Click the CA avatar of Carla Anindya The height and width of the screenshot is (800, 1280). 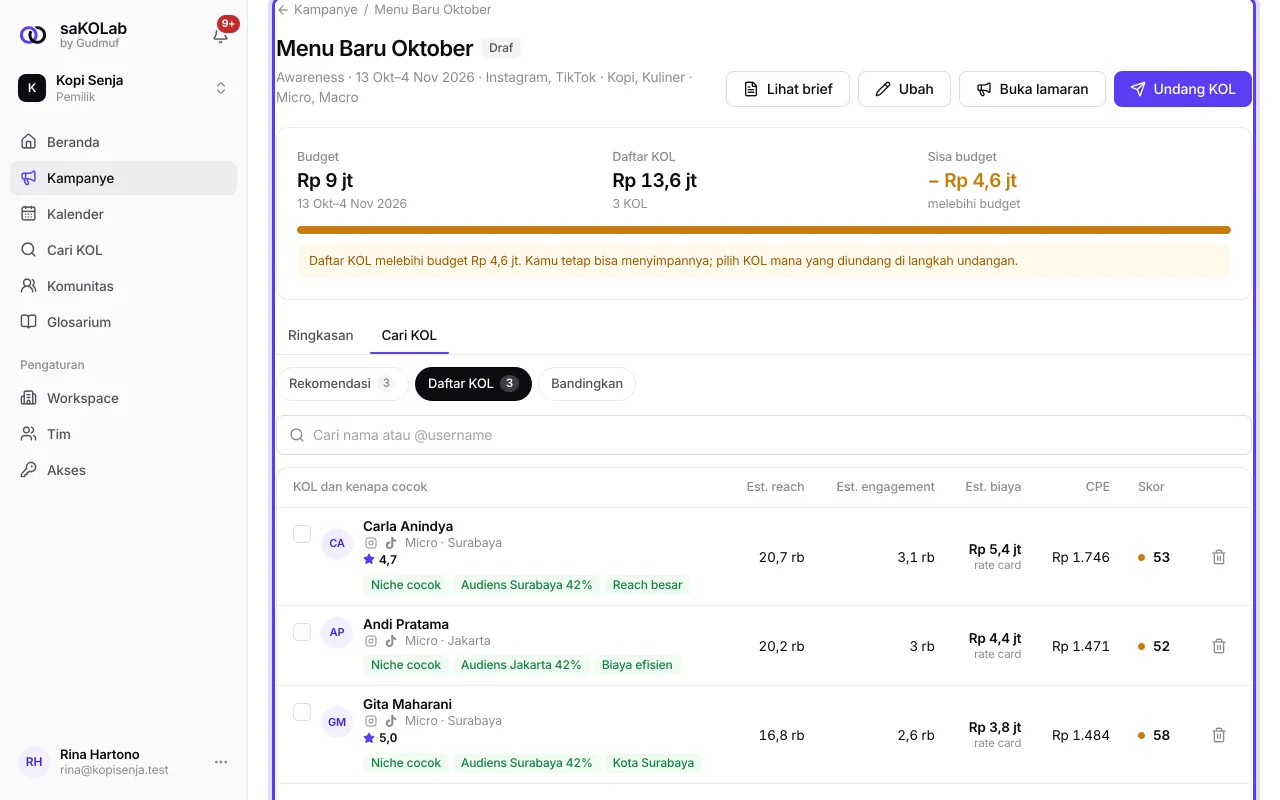[x=337, y=543]
